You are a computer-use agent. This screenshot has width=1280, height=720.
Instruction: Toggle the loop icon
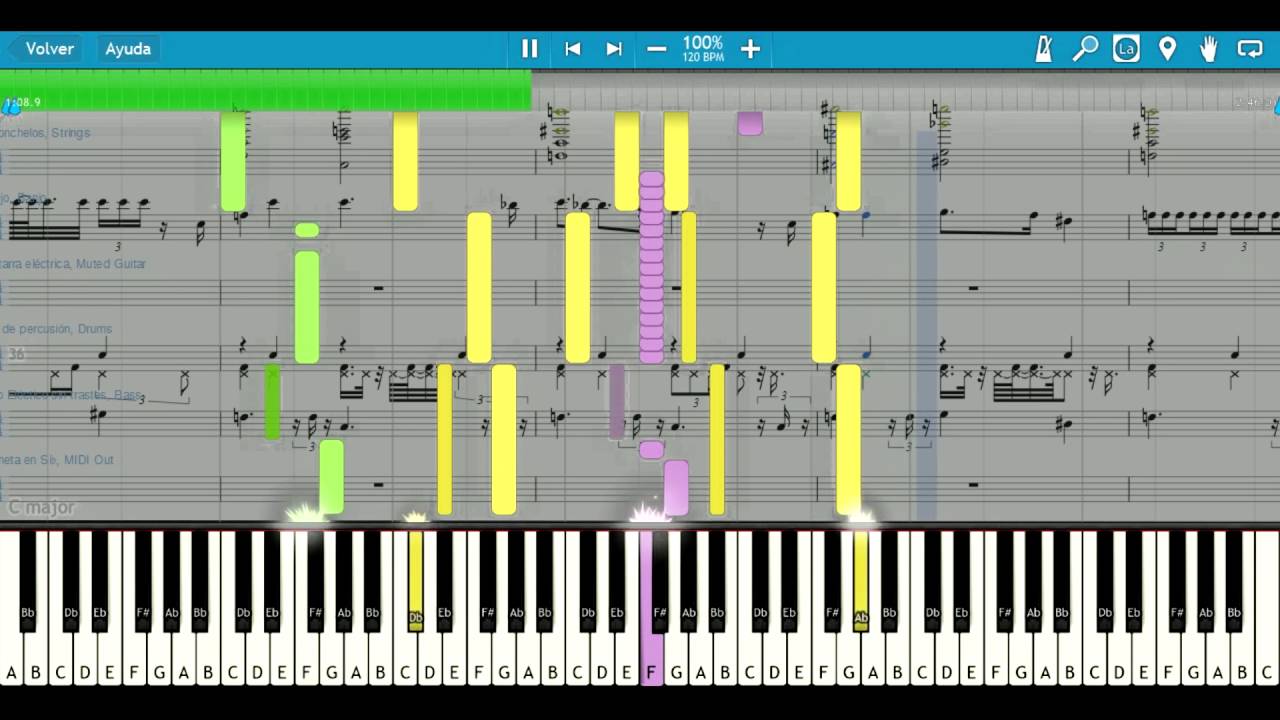1250,48
